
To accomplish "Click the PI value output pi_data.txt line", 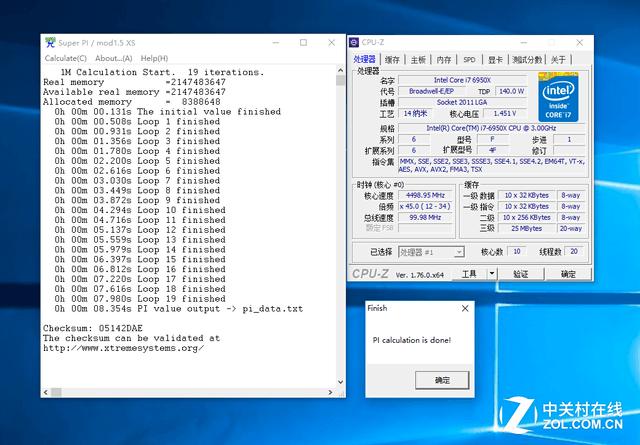I will click(x=179, y=309).
